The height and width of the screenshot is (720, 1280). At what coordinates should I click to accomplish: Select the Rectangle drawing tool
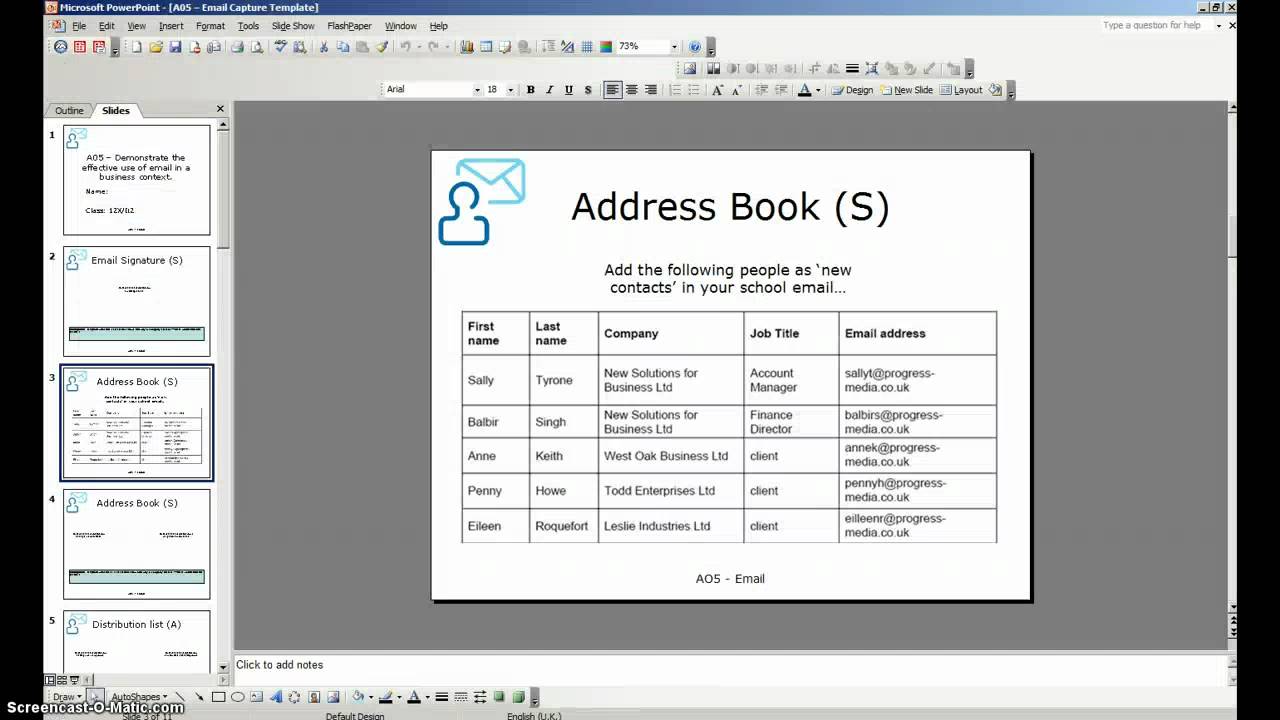[x=218, y=697]
